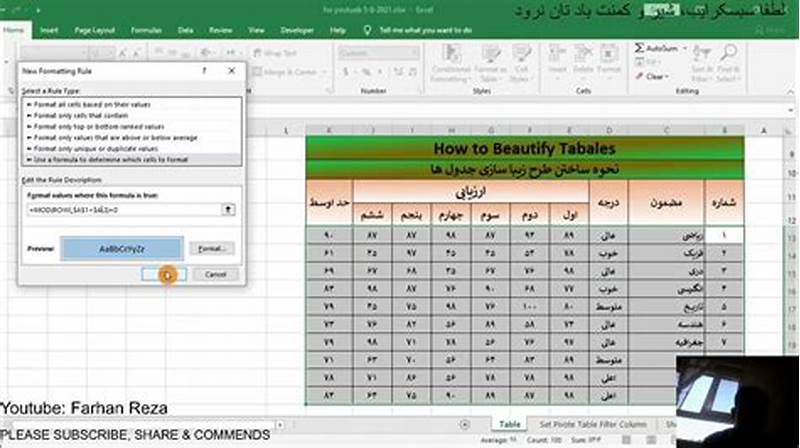The width and height of the screenshot is (800, 448).
Task: Open the View tab
Action: click(x=256, y=30)
